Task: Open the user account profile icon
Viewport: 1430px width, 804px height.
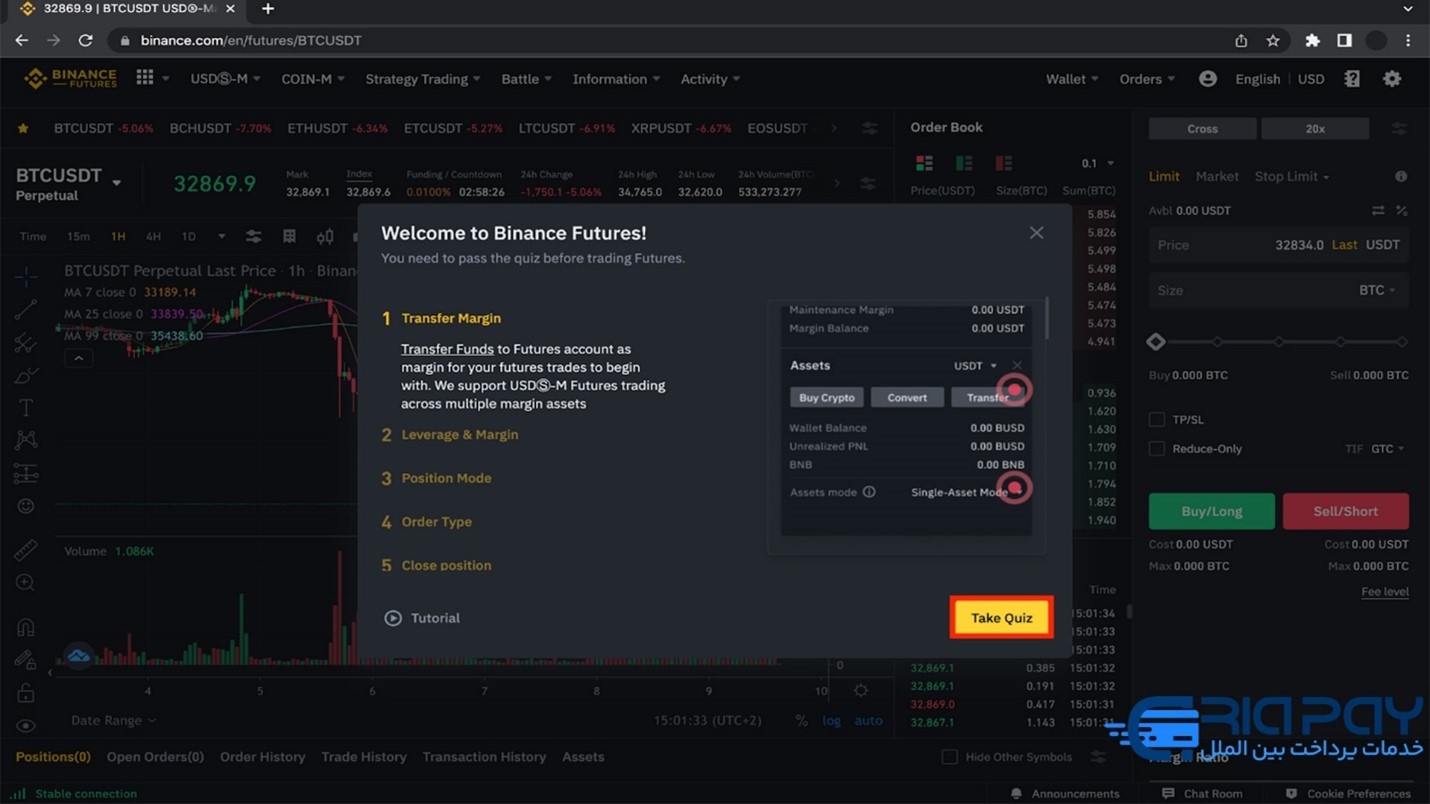Action: pos(1207,79)
